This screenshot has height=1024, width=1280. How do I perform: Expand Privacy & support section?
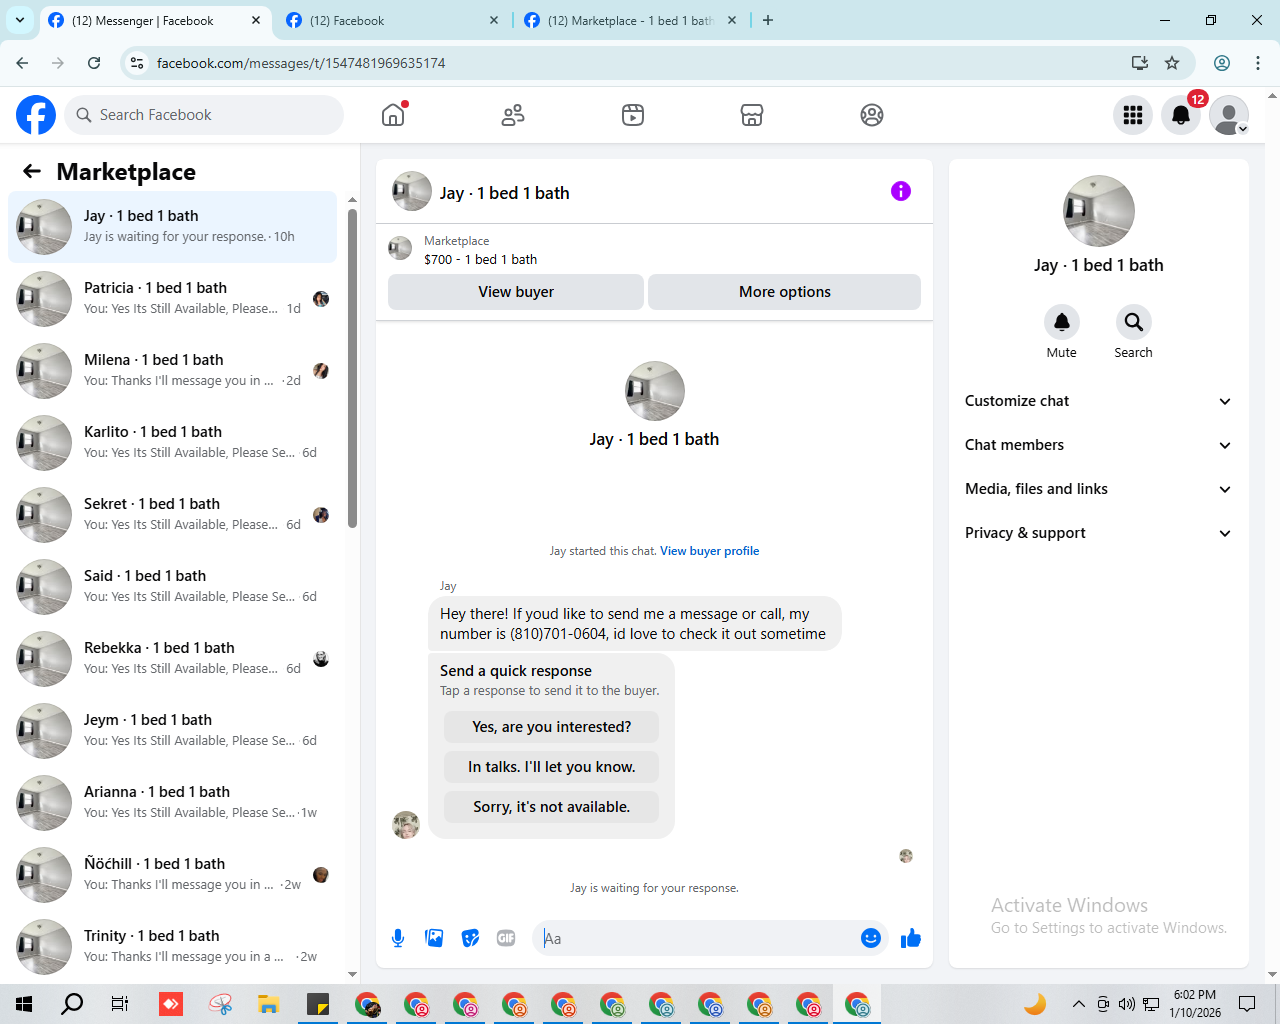pos(1098,533)
